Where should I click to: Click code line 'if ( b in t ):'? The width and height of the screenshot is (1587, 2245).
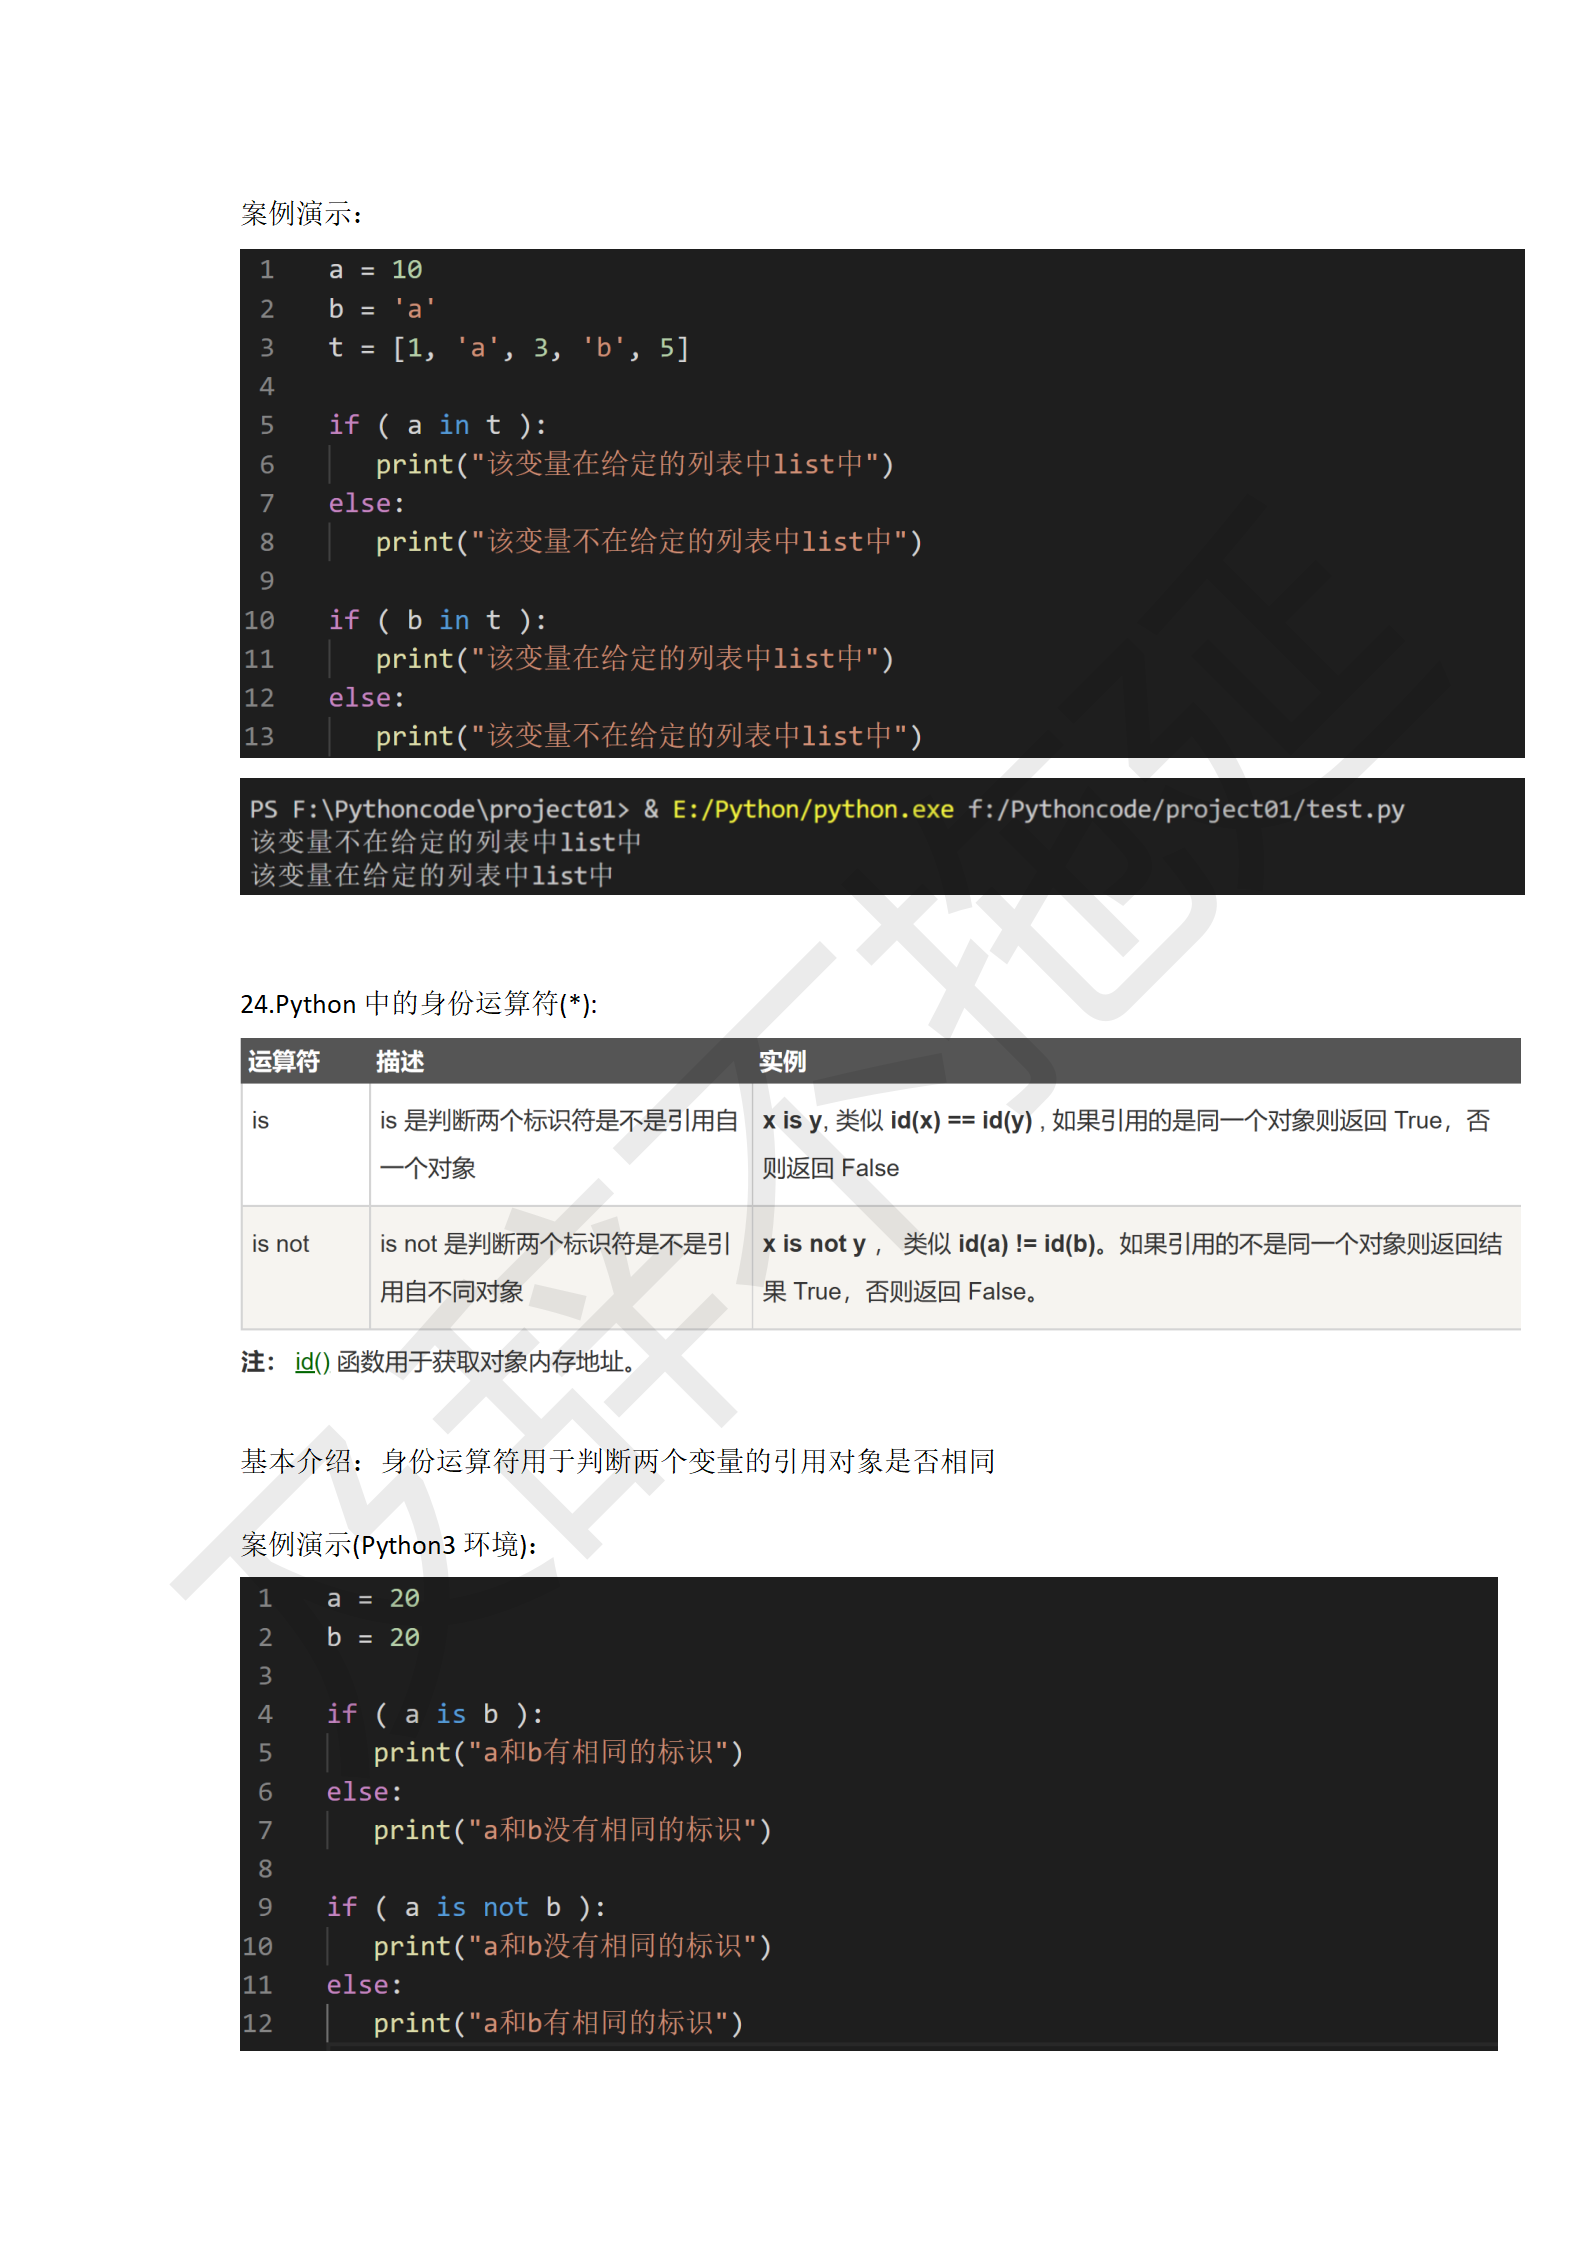pos(437,620)
